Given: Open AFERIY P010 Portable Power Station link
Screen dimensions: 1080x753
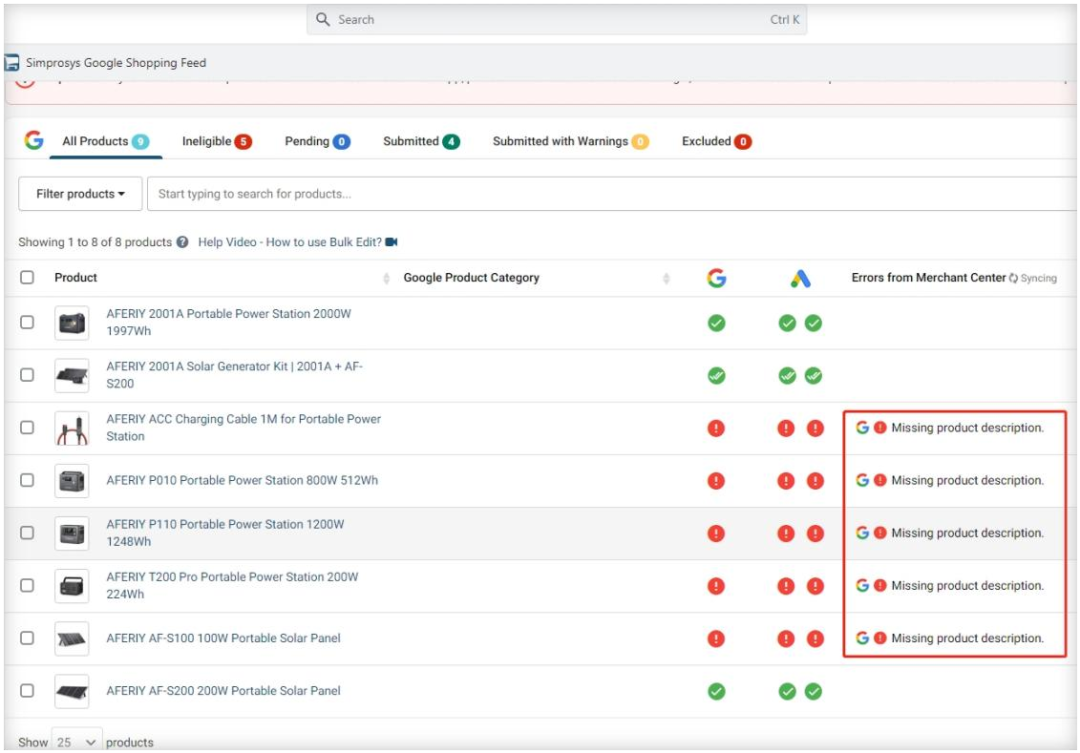Looking at the screenshot, I should point(242,480).
